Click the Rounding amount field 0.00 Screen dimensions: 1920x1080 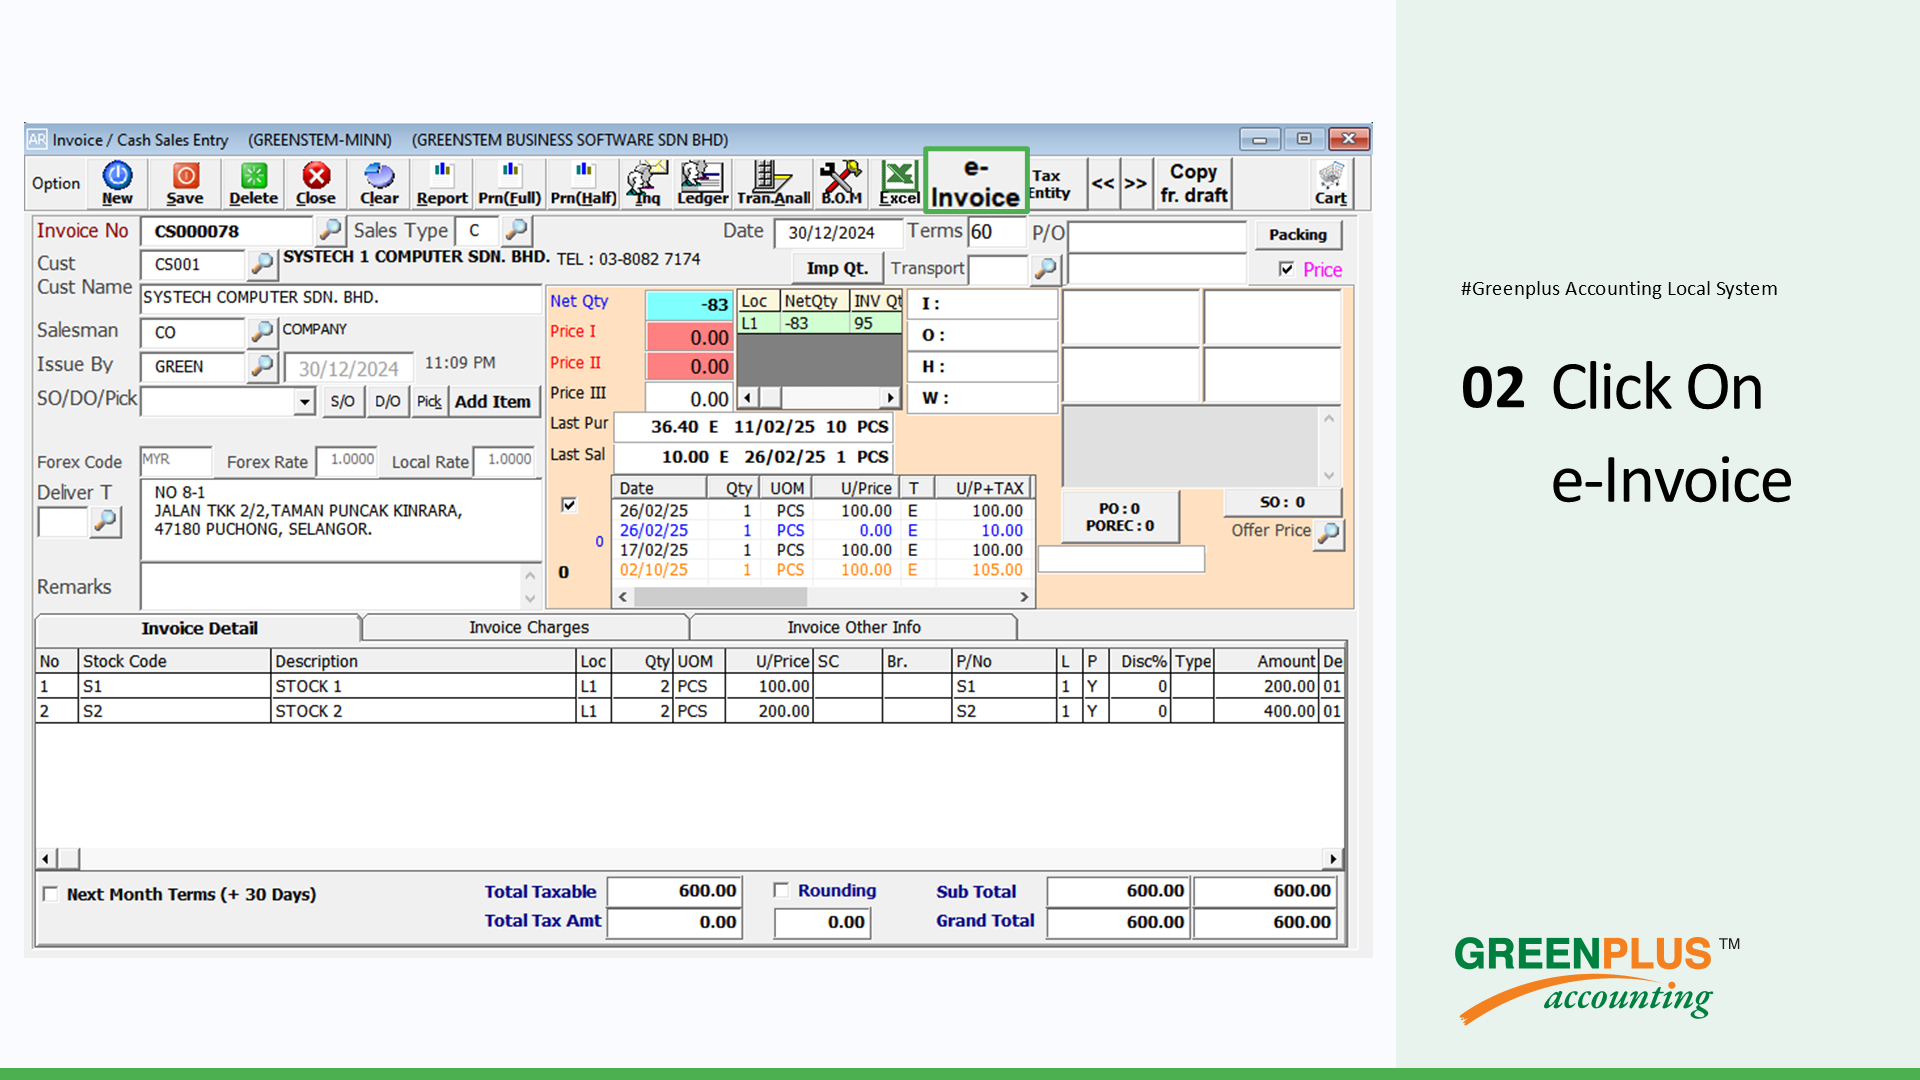click(821, 922)
